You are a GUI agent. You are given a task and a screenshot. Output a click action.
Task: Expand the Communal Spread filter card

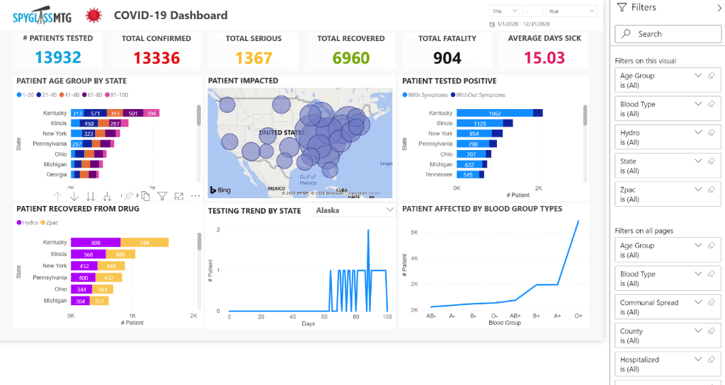[x=698, y=302]
